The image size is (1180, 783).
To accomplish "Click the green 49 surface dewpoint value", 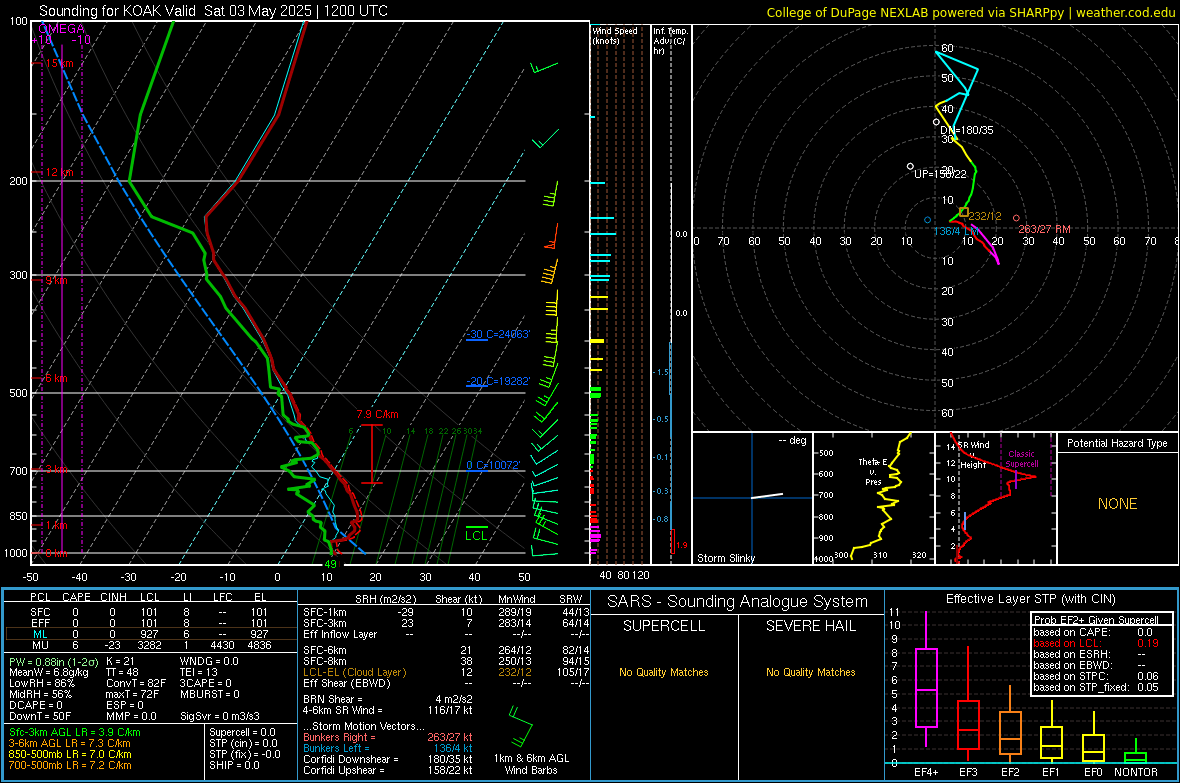I will [330, 564].
